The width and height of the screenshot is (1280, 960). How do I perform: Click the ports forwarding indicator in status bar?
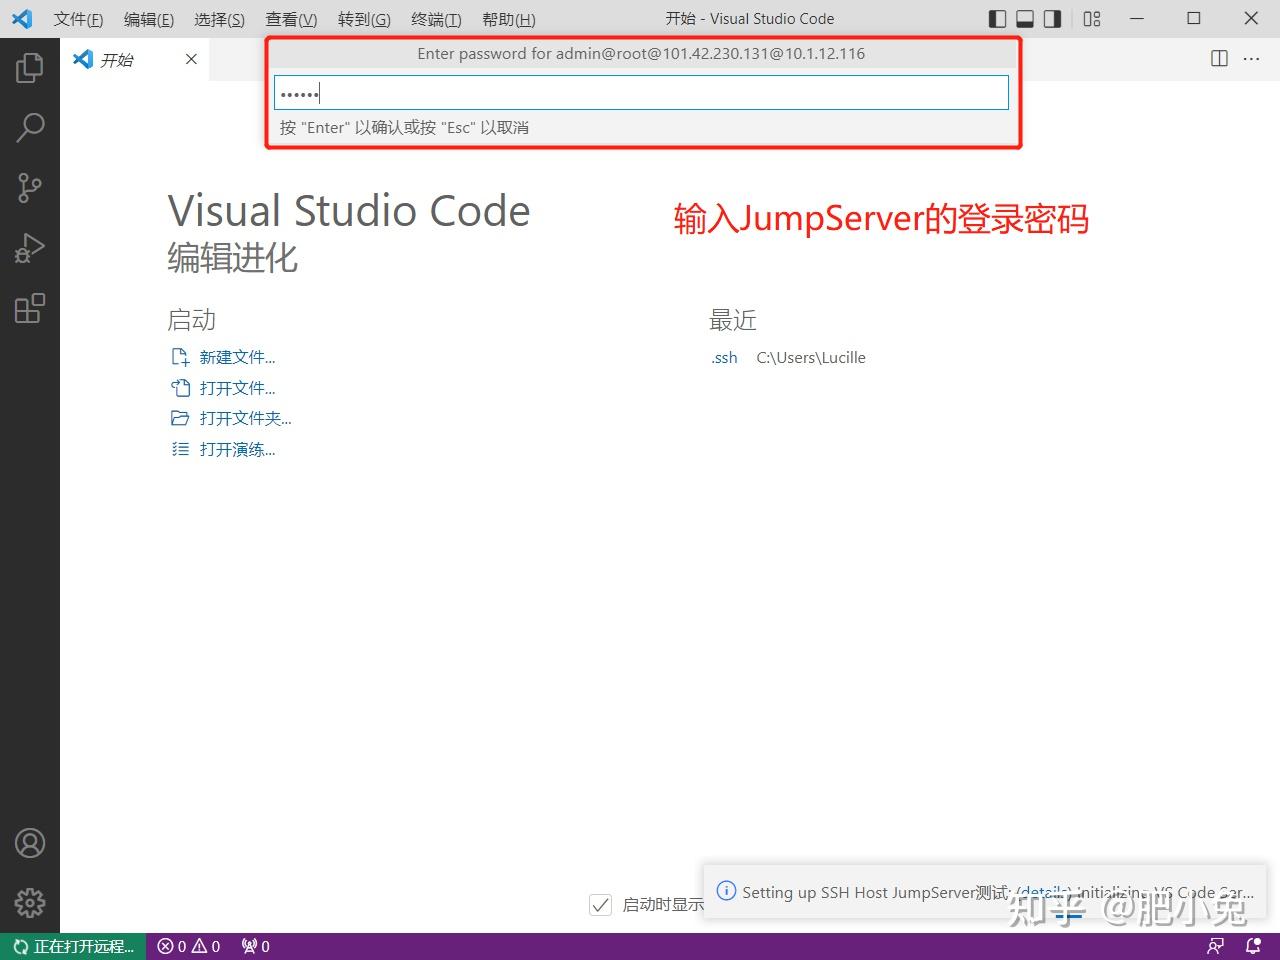255,945
